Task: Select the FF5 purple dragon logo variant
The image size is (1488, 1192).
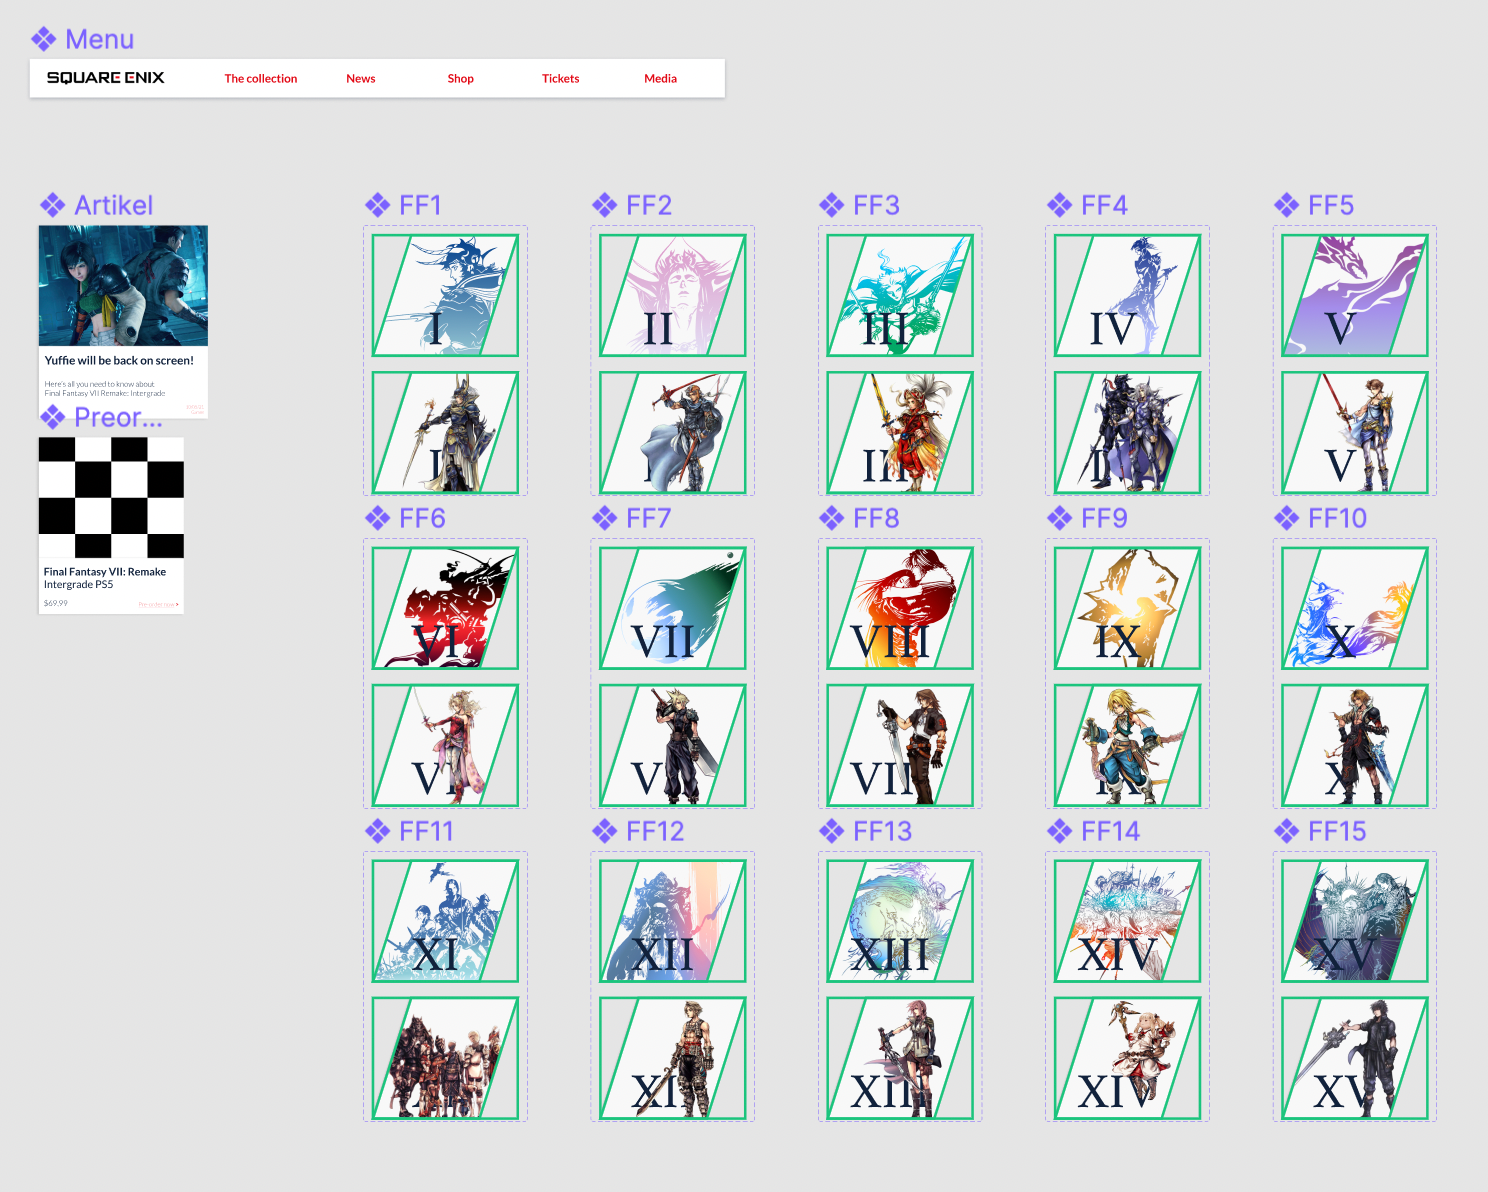Action: click(1354, 295)
